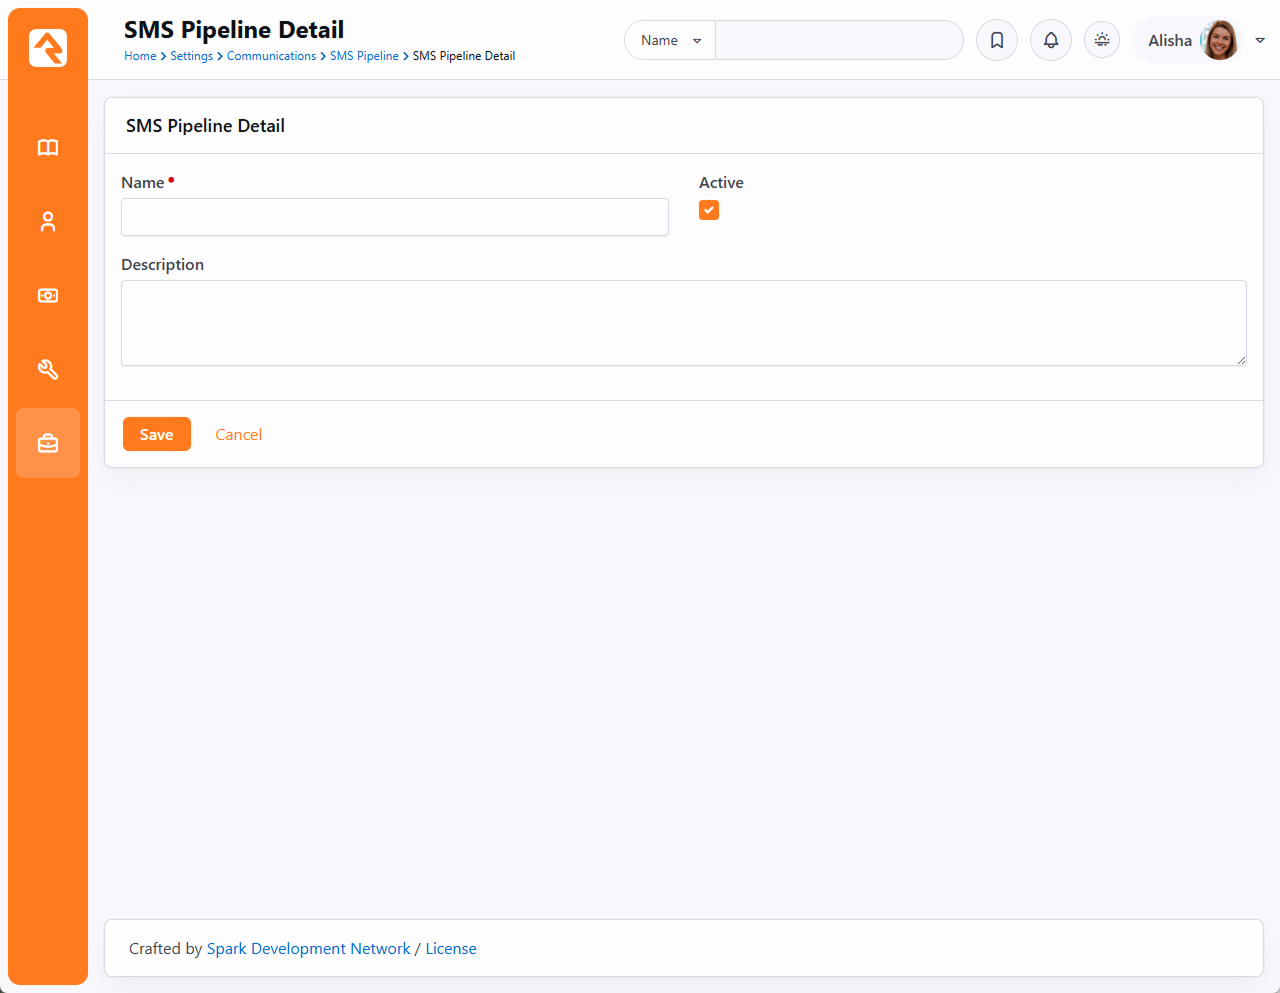Open the People icon in sidebar
Screen dimensions: 1280x993
48,222
